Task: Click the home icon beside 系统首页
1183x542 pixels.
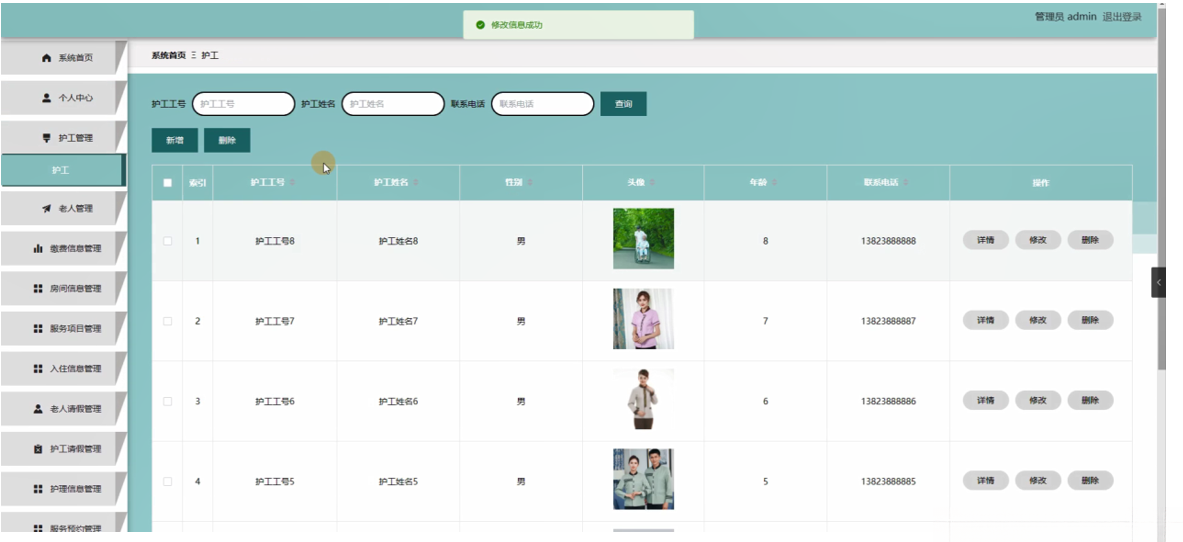Action: (47, 58)
